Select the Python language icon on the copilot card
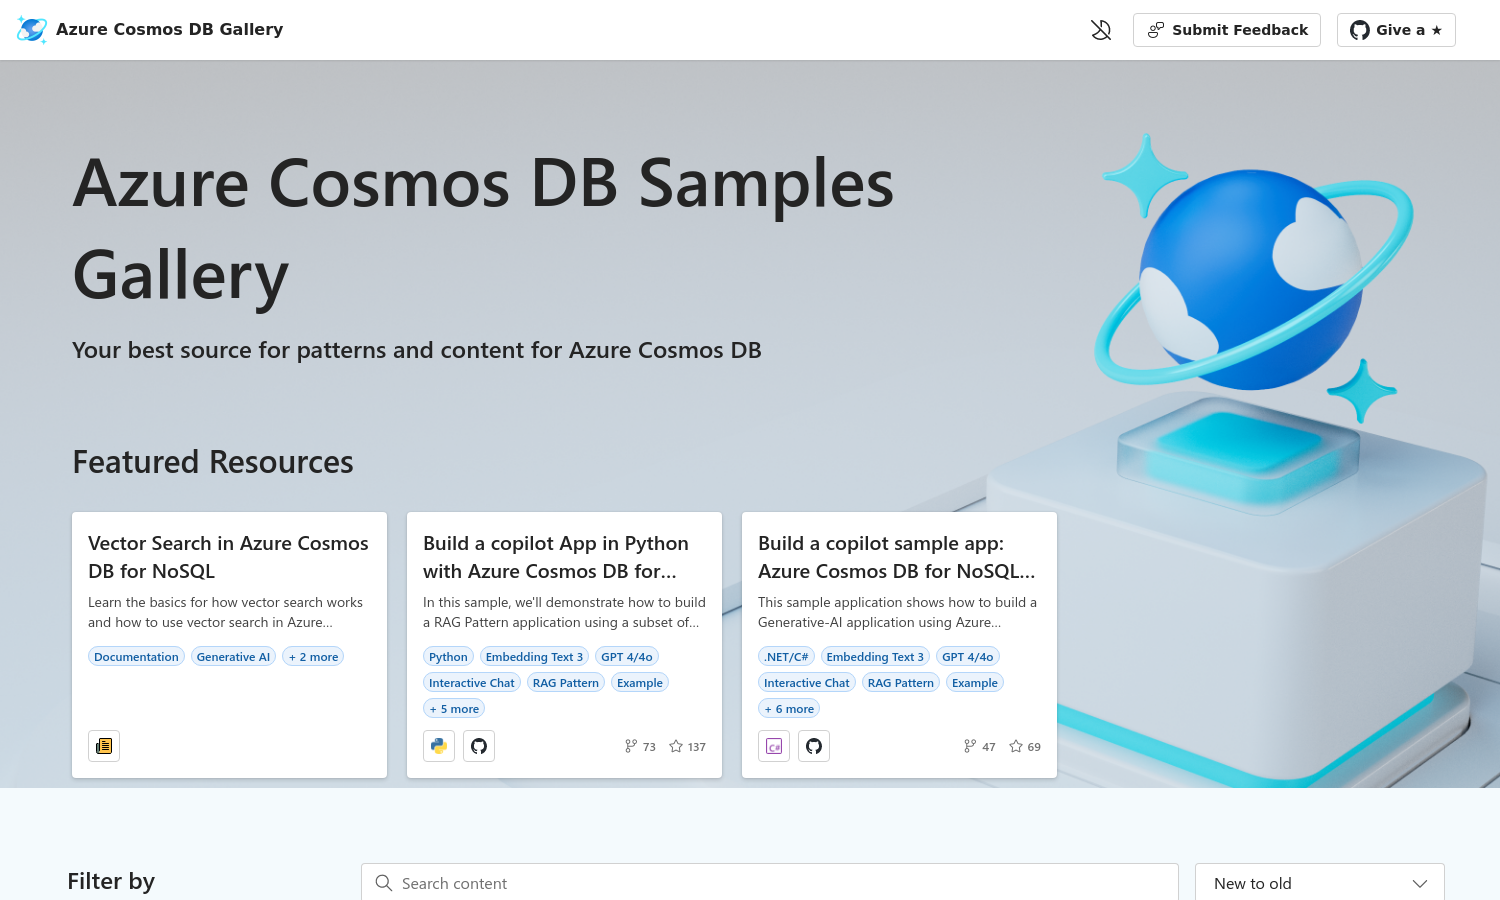Screen dimensions: 1500x900 pyautogui.click(x=438, y=745)
